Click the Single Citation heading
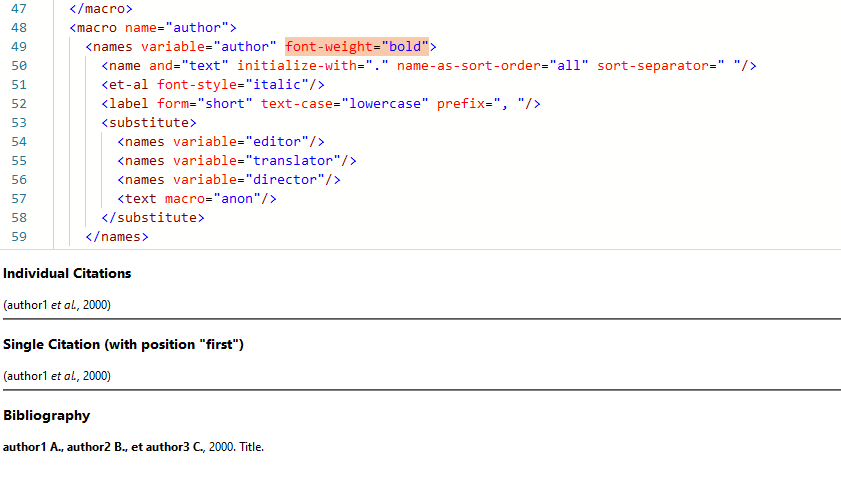841x501 pixels. point(123,344)
